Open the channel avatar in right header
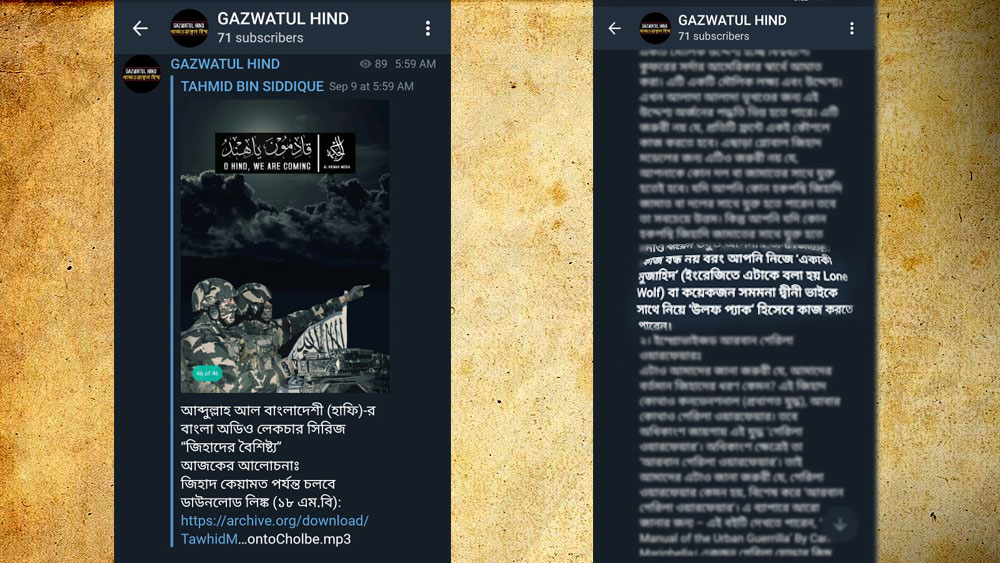The height and width of the screenshot is (563, 1000). point(655,28)
